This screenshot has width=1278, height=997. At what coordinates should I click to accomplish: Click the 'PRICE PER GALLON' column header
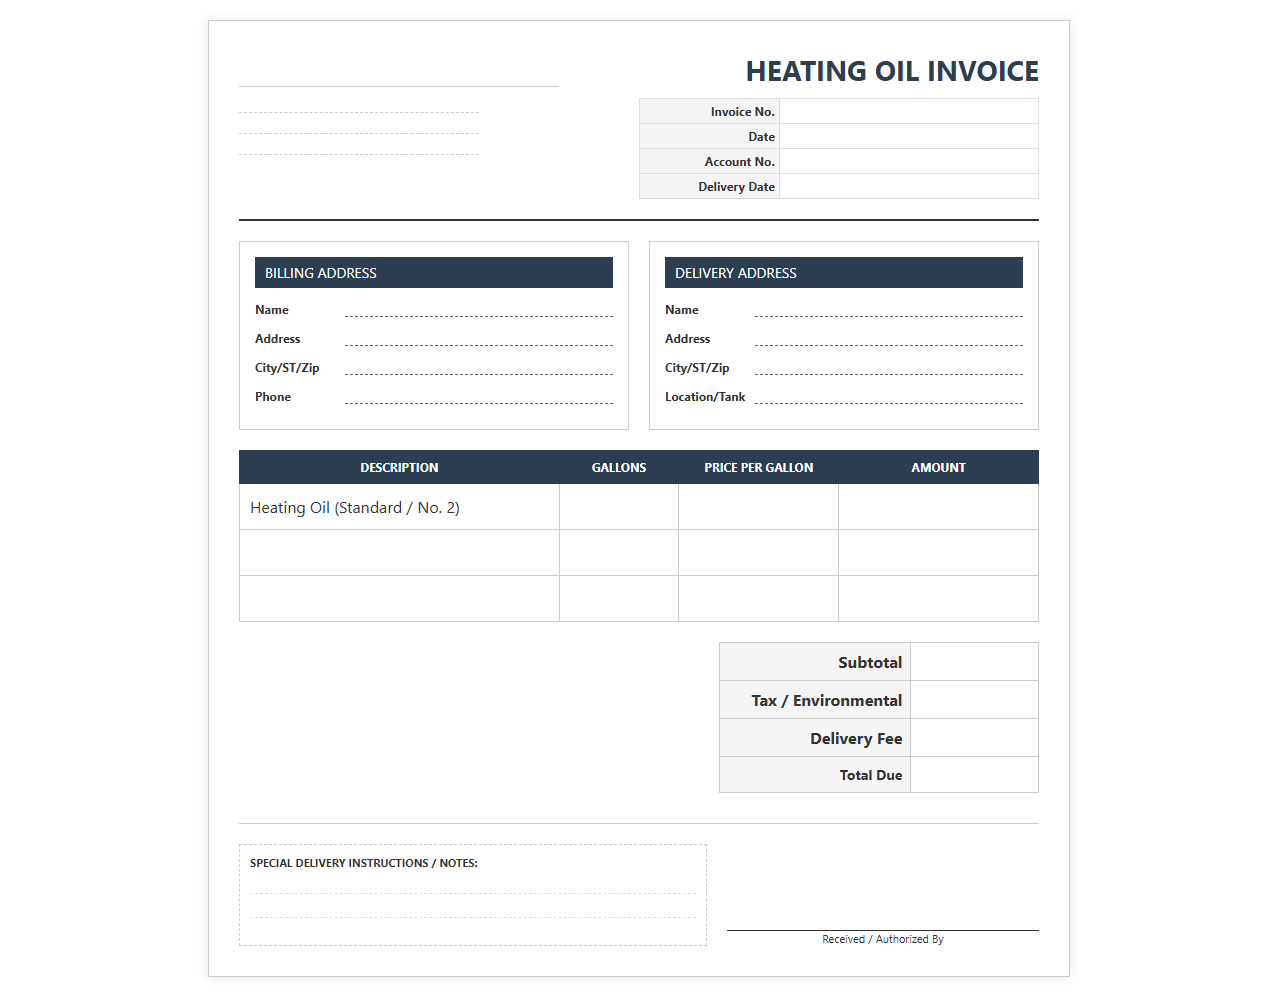(x=759, y=467)
